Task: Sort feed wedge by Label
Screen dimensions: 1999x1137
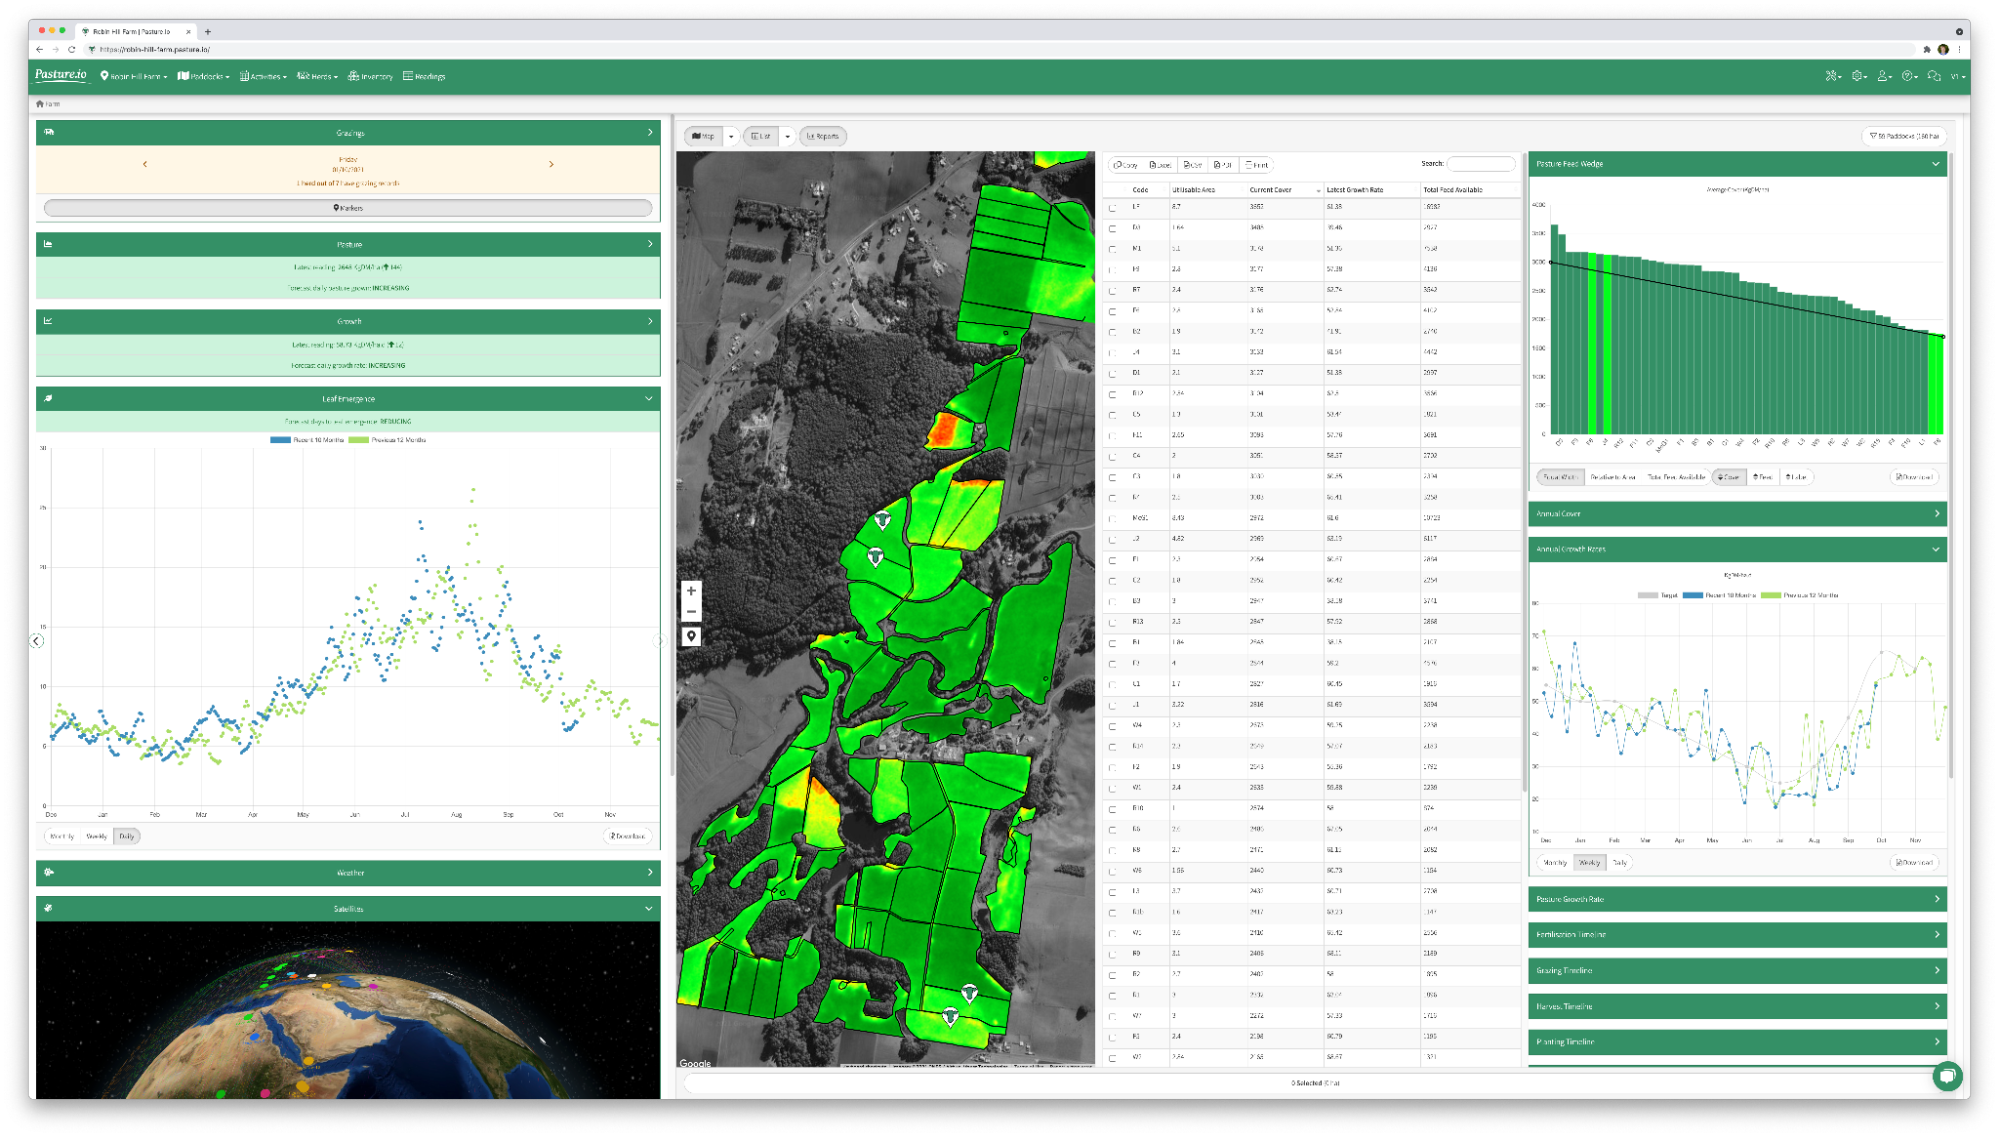Action: tap(1796, 477)
